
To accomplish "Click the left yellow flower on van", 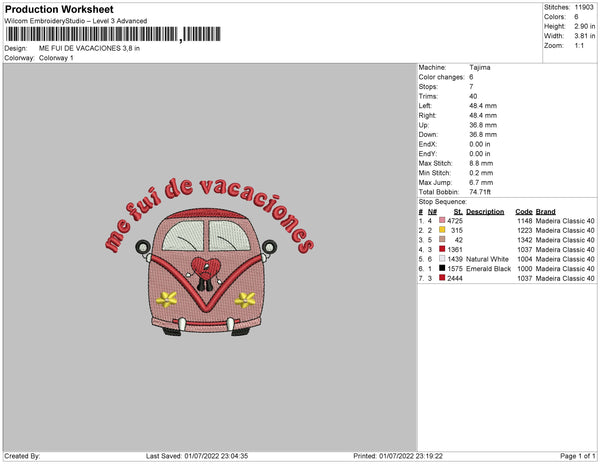I will (167, 299).
